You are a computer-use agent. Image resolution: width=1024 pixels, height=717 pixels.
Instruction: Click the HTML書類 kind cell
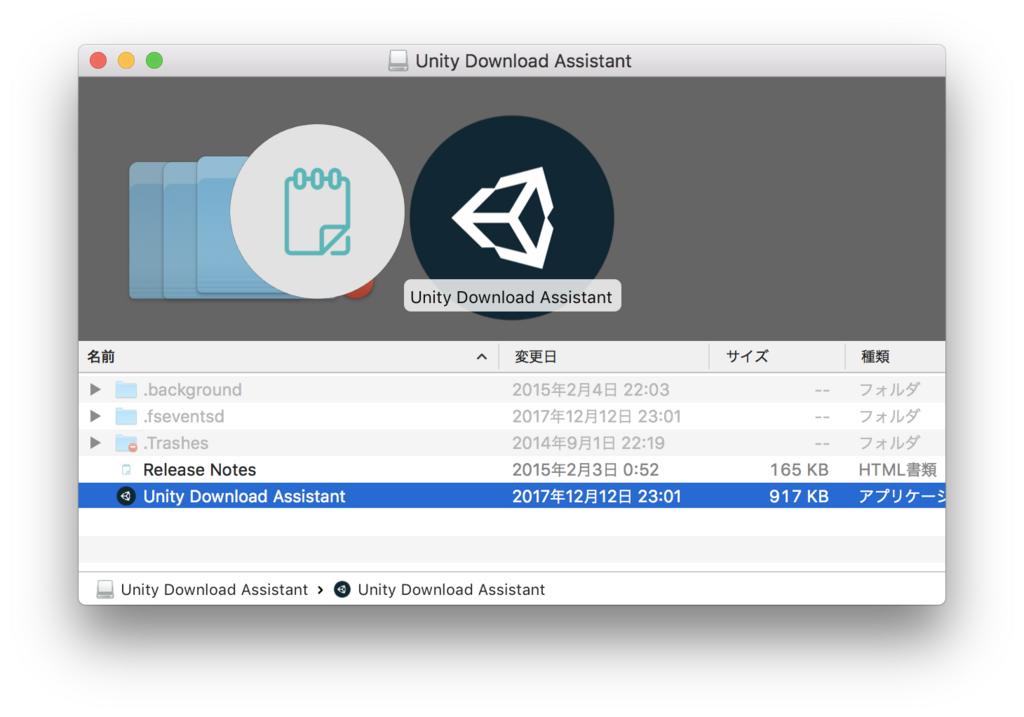897,470
